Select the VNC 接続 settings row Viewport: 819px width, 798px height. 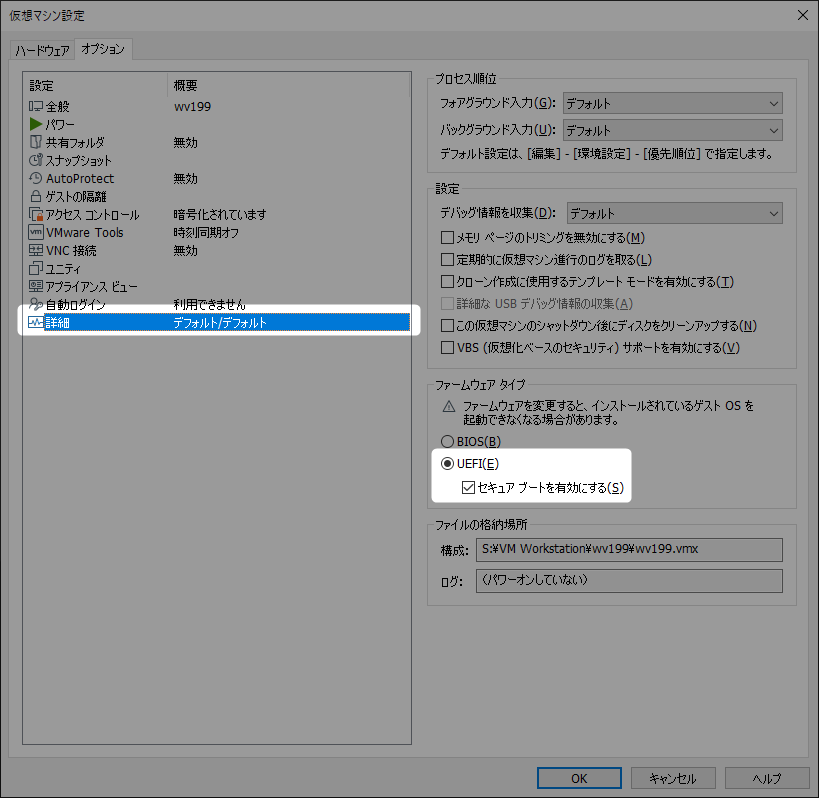pos(216,250)
